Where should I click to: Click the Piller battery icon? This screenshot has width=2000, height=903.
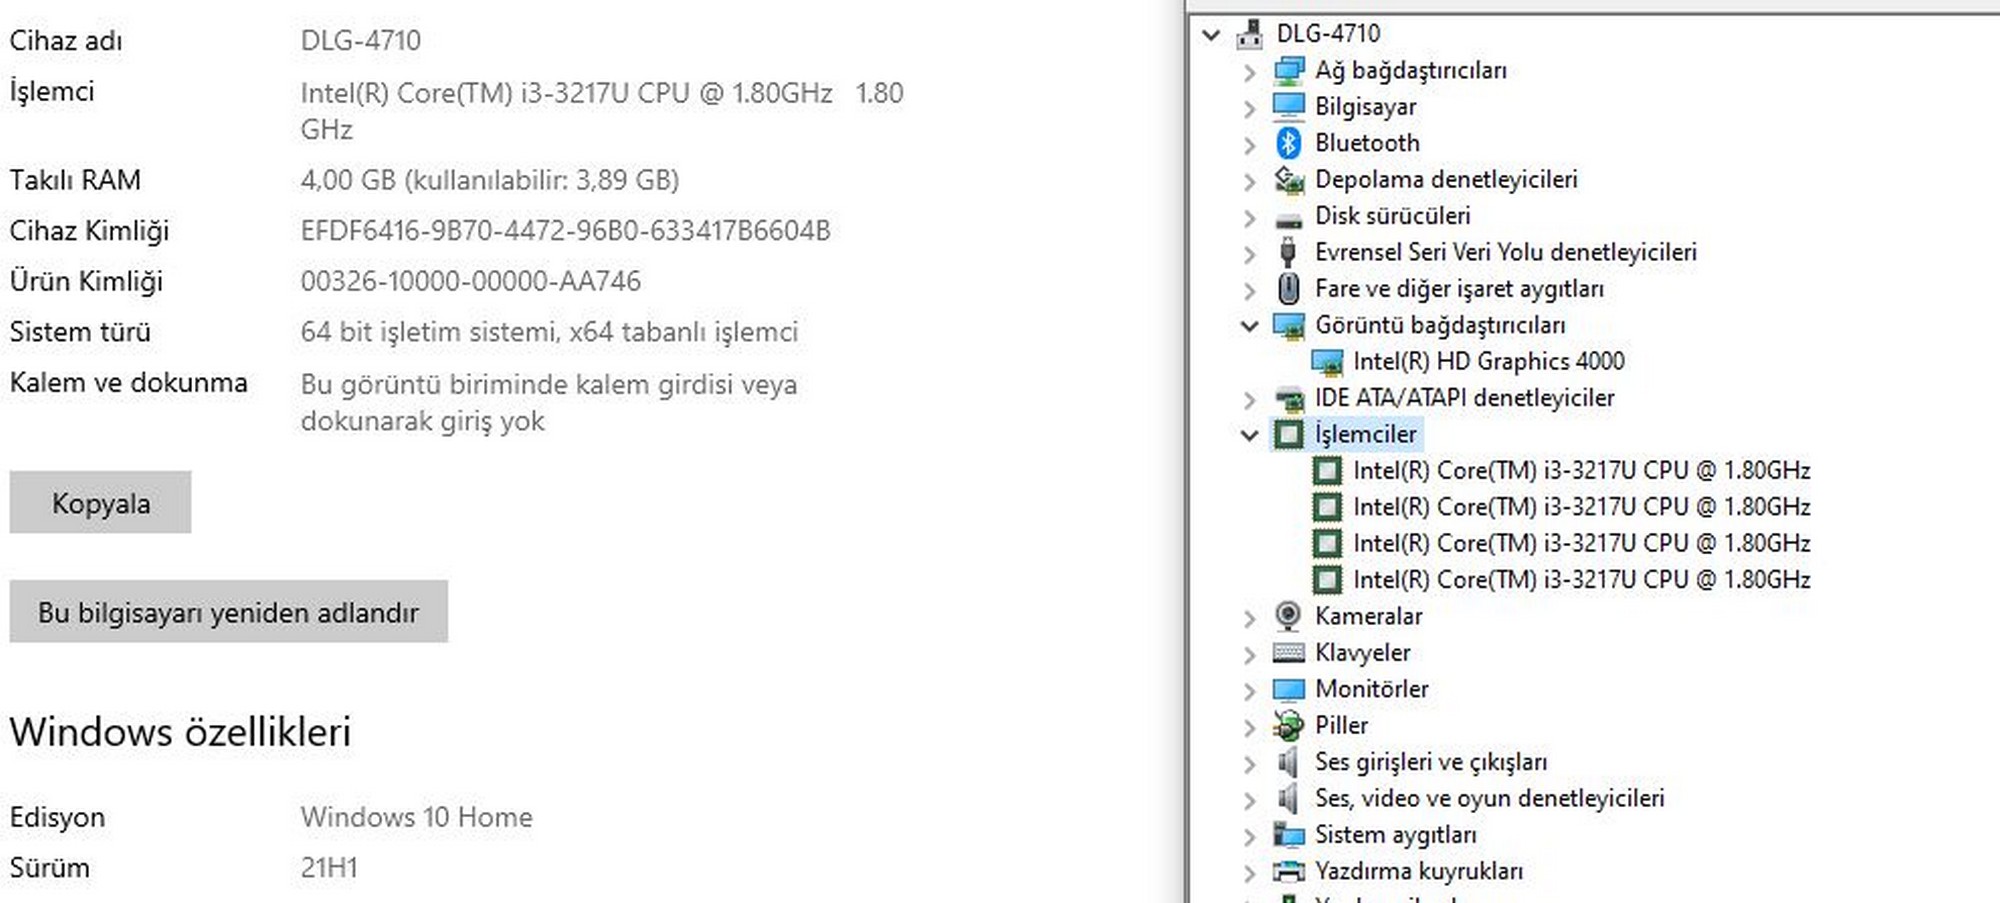[1288, 725]
